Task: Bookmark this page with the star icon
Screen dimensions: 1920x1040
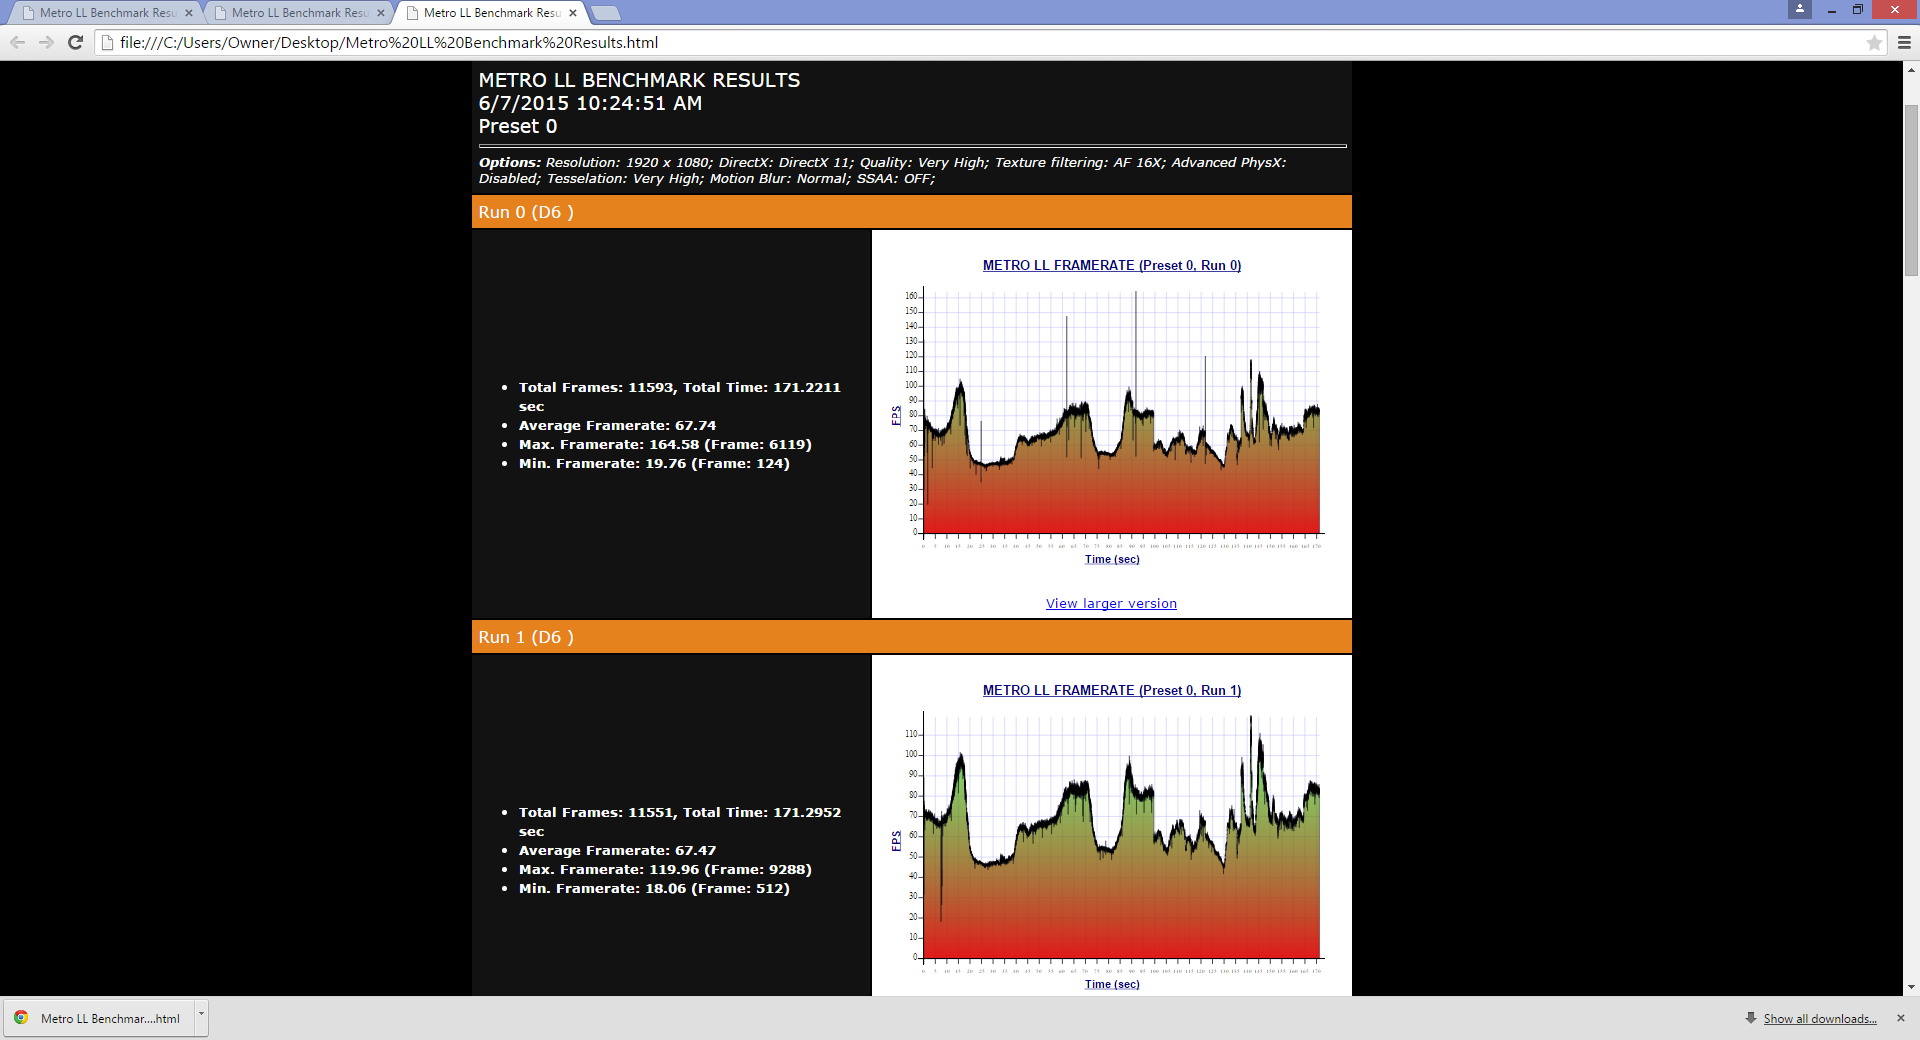Action: point(1874,42)
